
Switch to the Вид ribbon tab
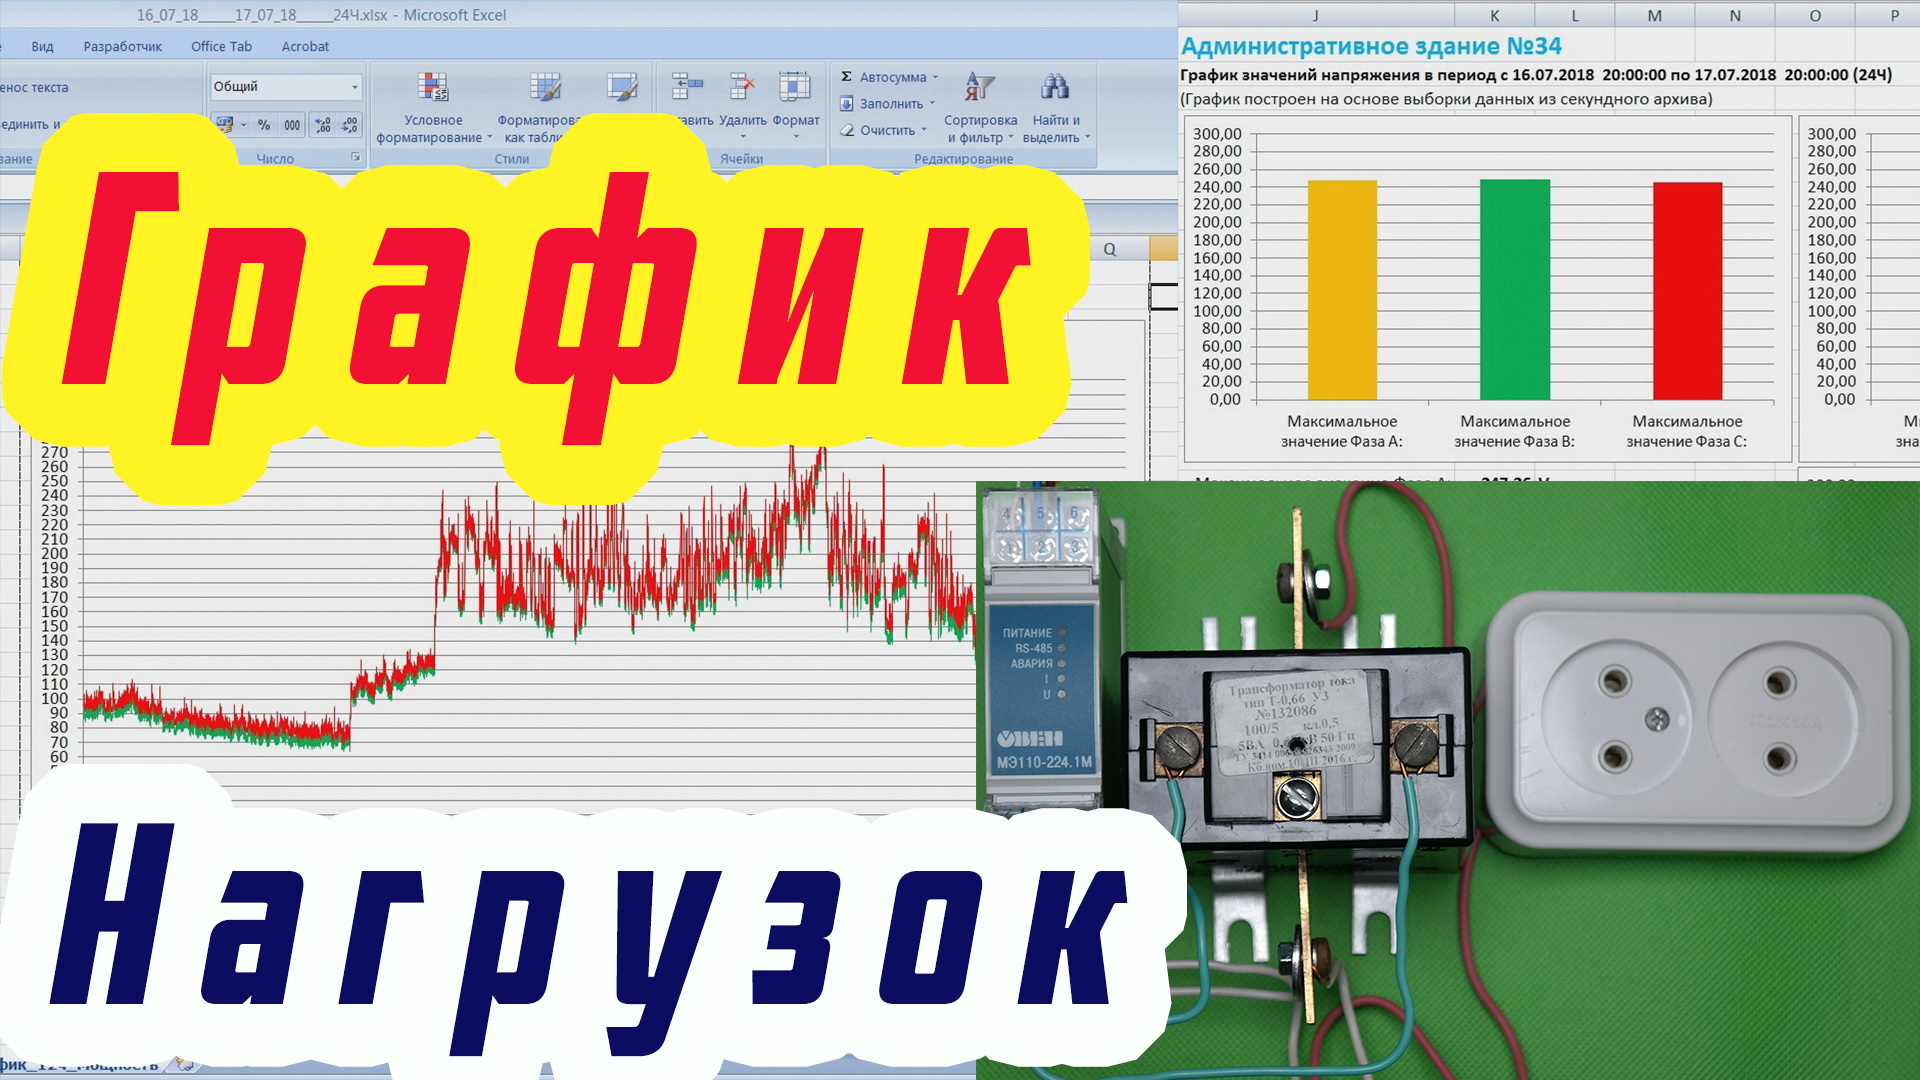(43, 46)
